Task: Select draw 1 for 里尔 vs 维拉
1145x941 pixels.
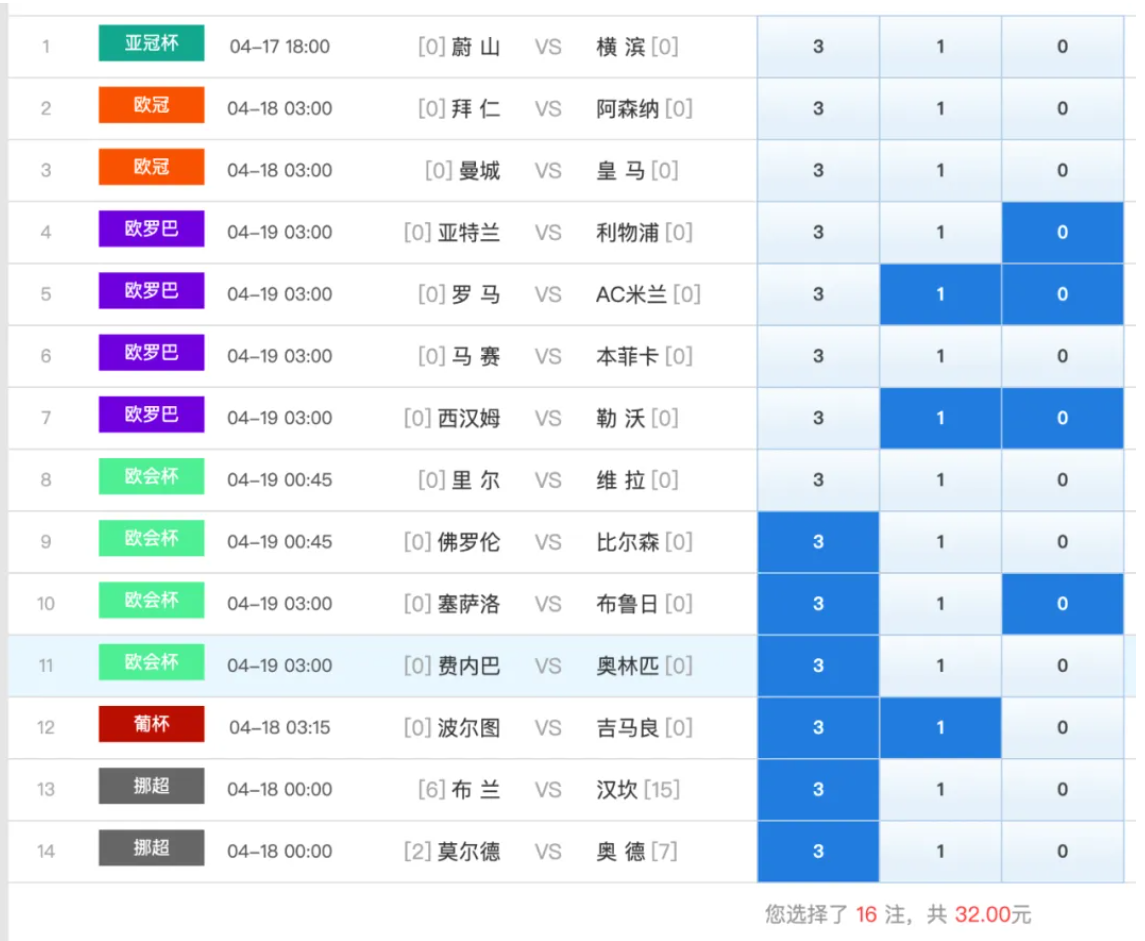Action: 940,480
